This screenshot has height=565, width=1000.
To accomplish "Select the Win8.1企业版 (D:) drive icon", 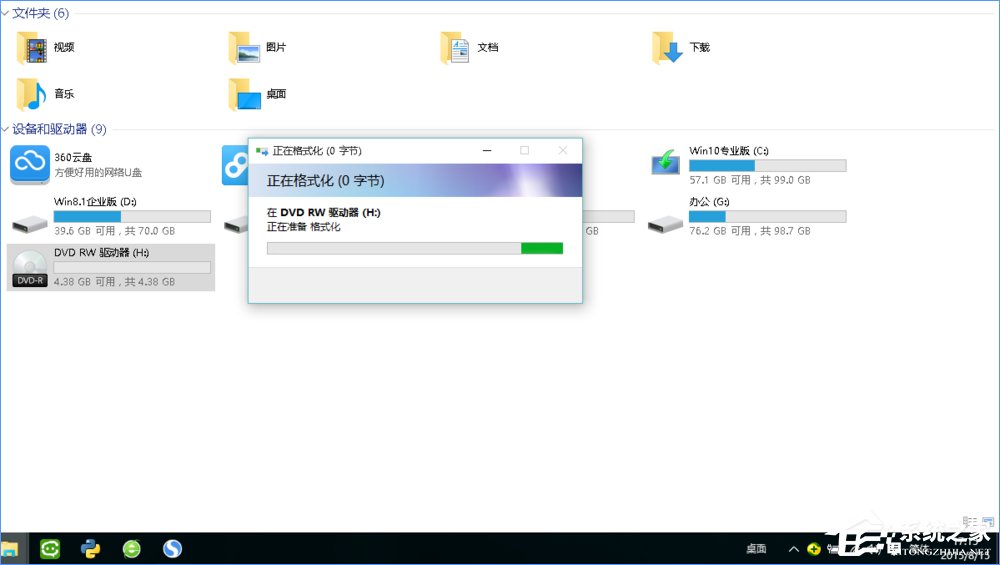I will pyautogui.click(x=29, y=224).
